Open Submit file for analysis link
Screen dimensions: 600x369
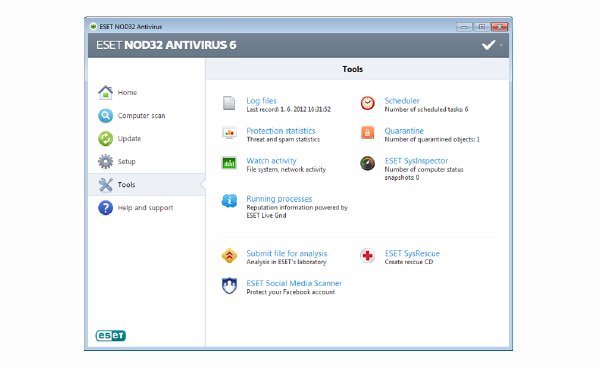click(x=287, y=253)
